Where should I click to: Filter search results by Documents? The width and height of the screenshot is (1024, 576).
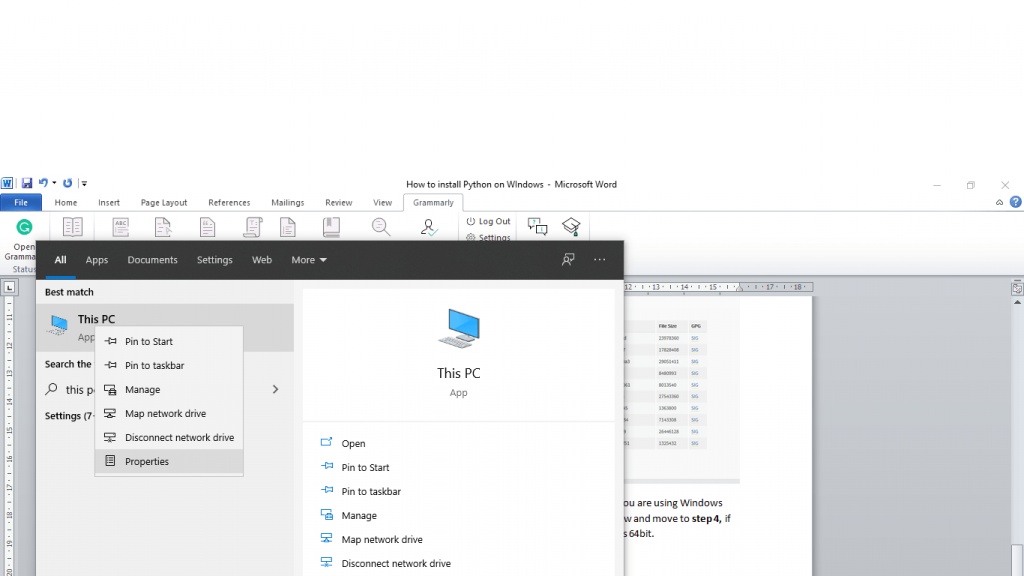pyautogui.click(x=152, y=260)
